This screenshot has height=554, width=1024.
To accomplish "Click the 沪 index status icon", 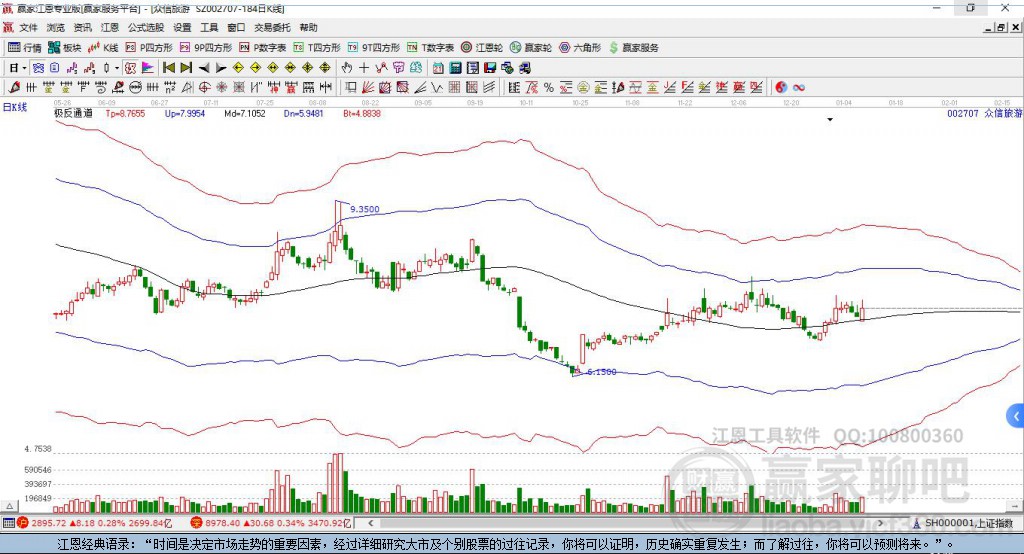I will point(23,523).
